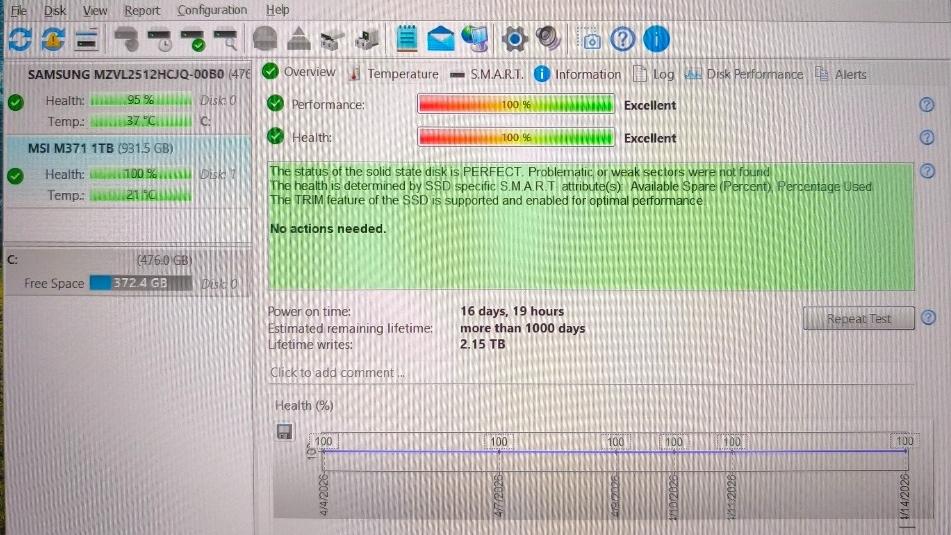Click the save icon beside Health chart

[x=284, y=432]
